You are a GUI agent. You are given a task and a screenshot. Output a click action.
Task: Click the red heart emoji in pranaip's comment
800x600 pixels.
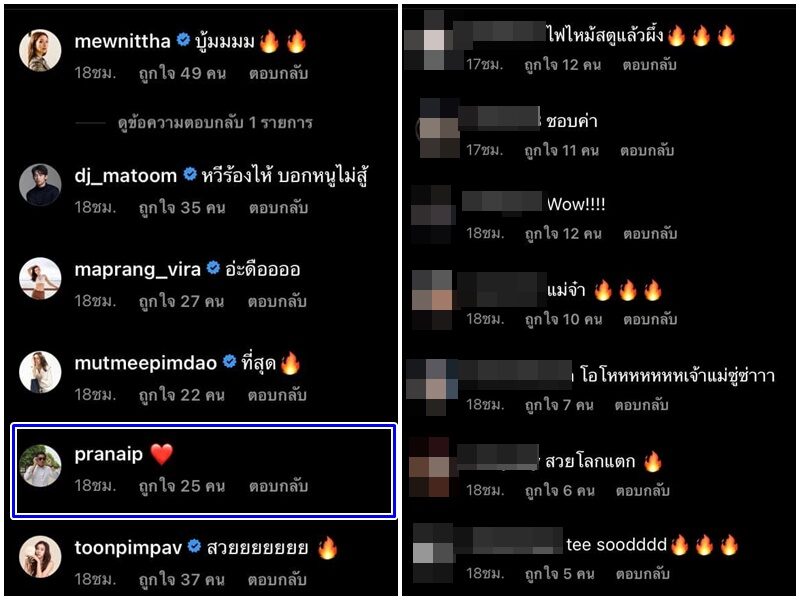pos(162,454)
